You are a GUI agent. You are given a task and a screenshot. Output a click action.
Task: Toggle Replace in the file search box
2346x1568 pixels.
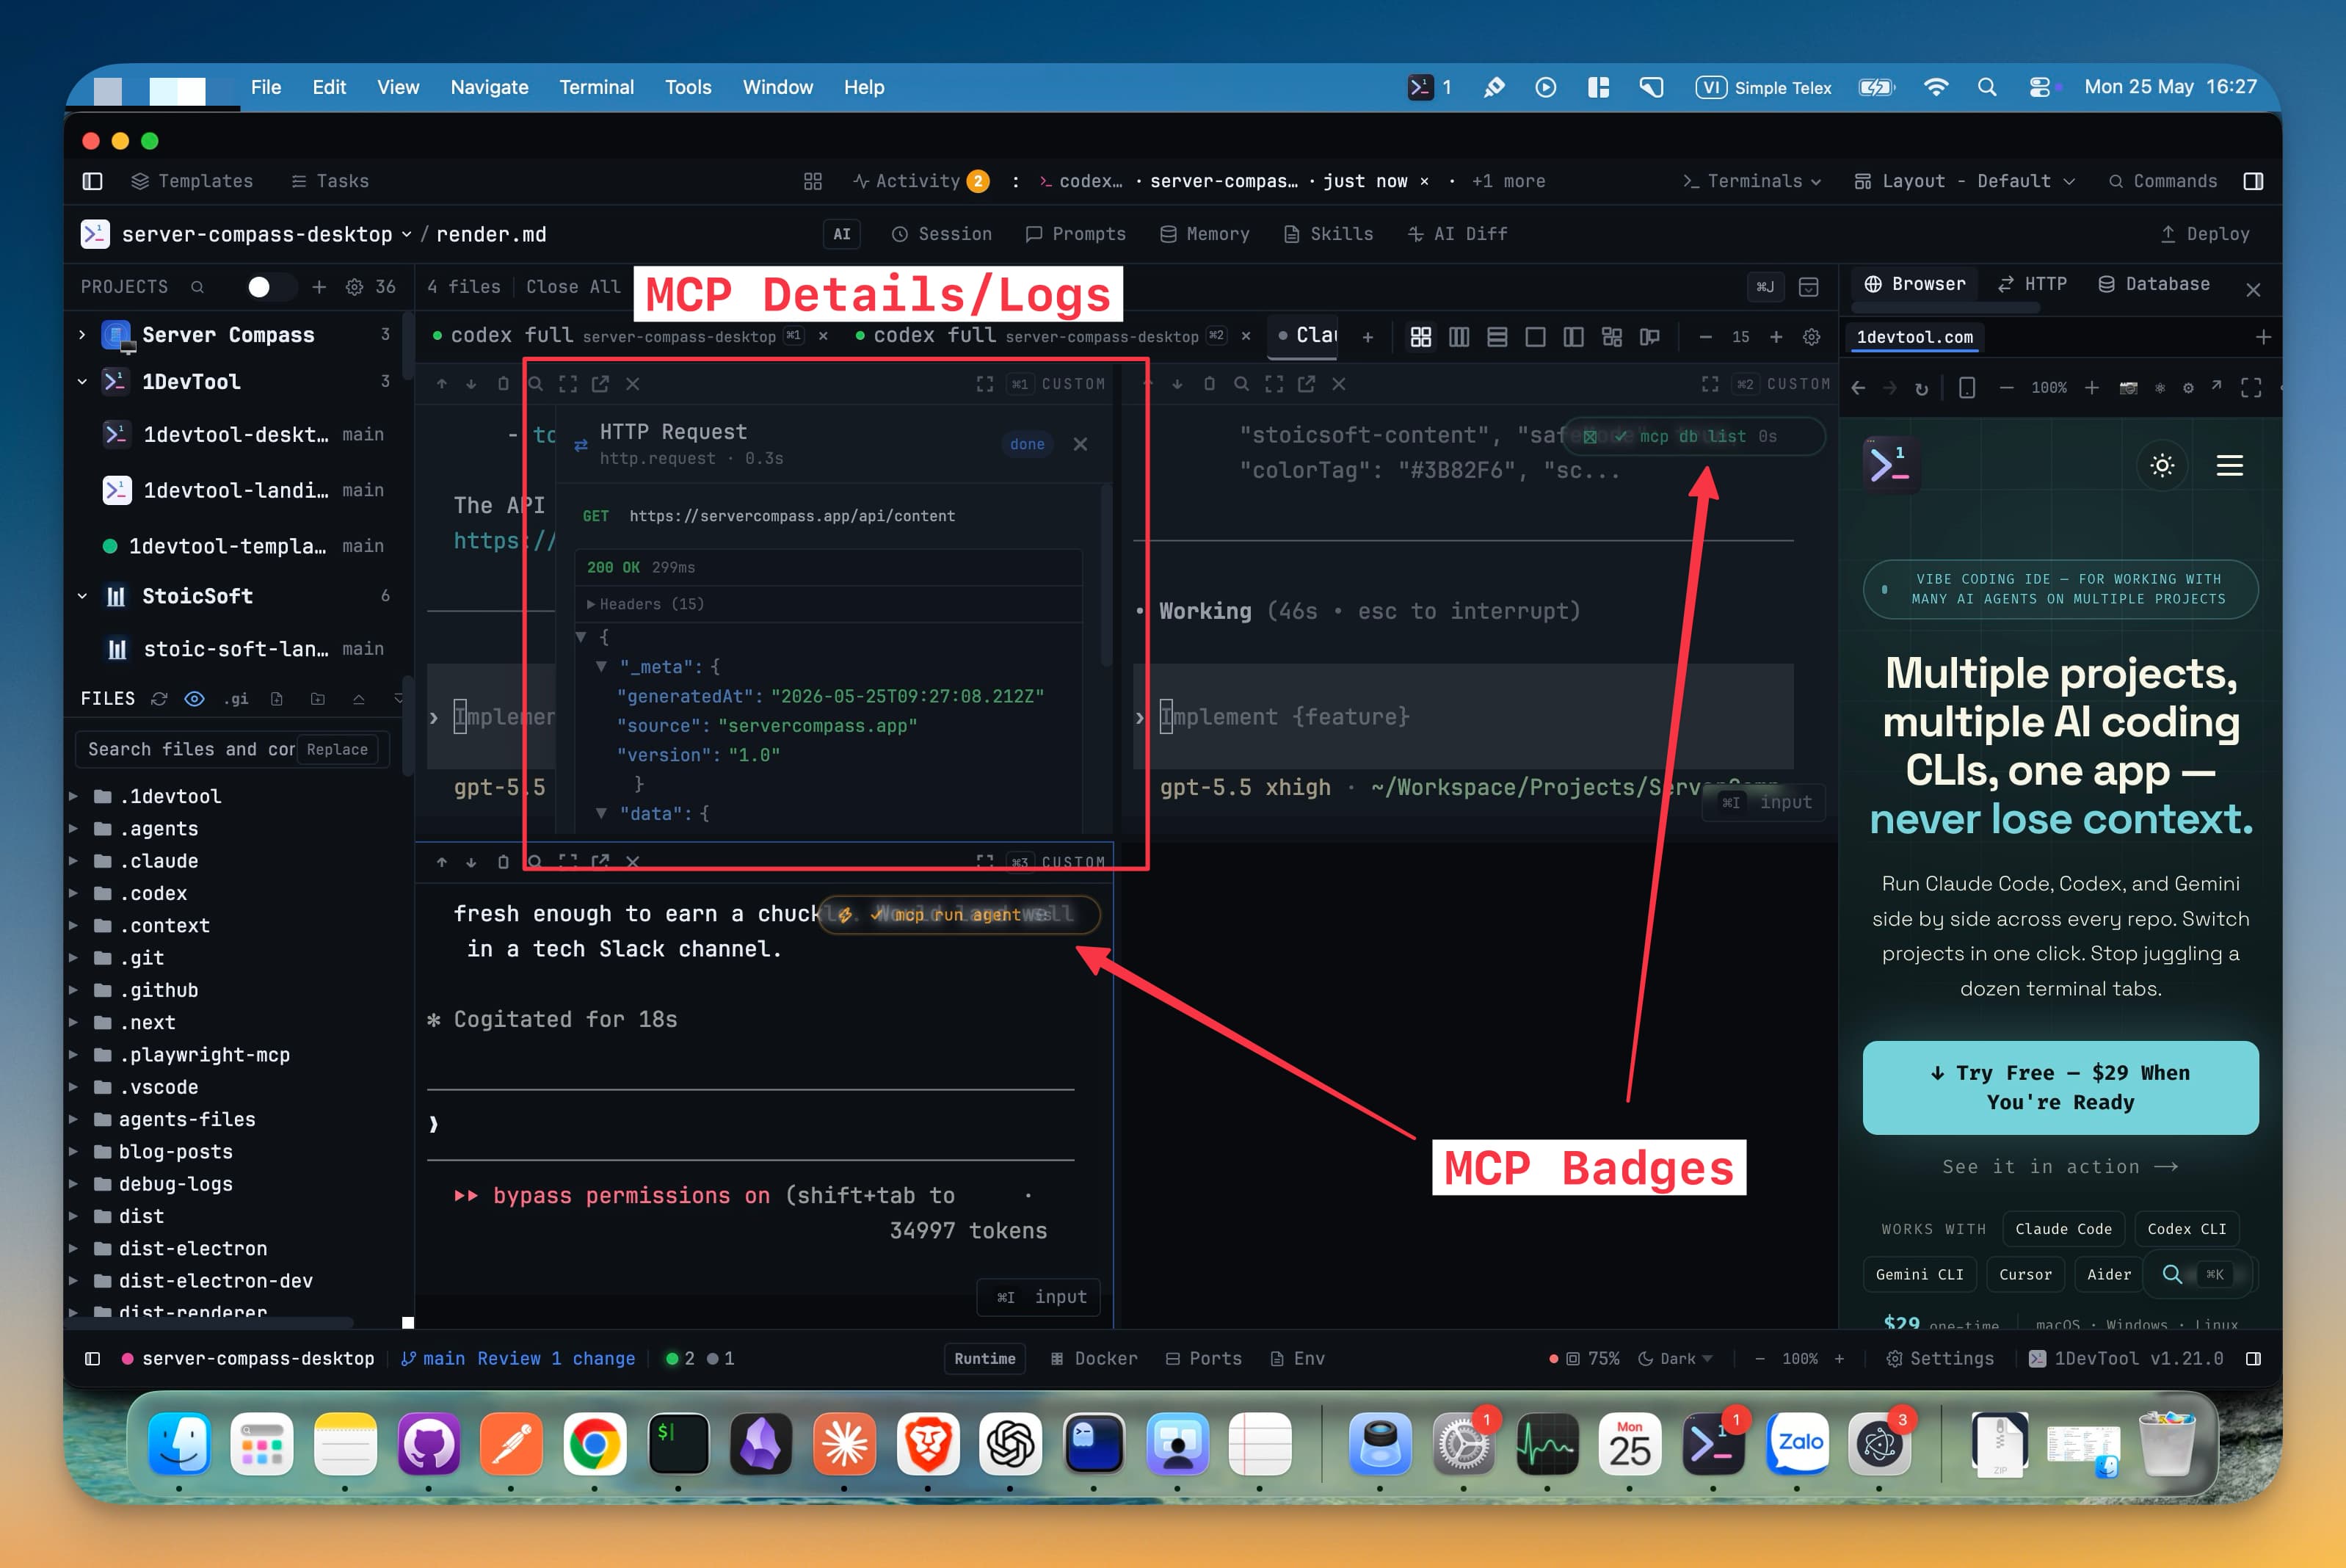pyautogui.click(x=337, y=749)
